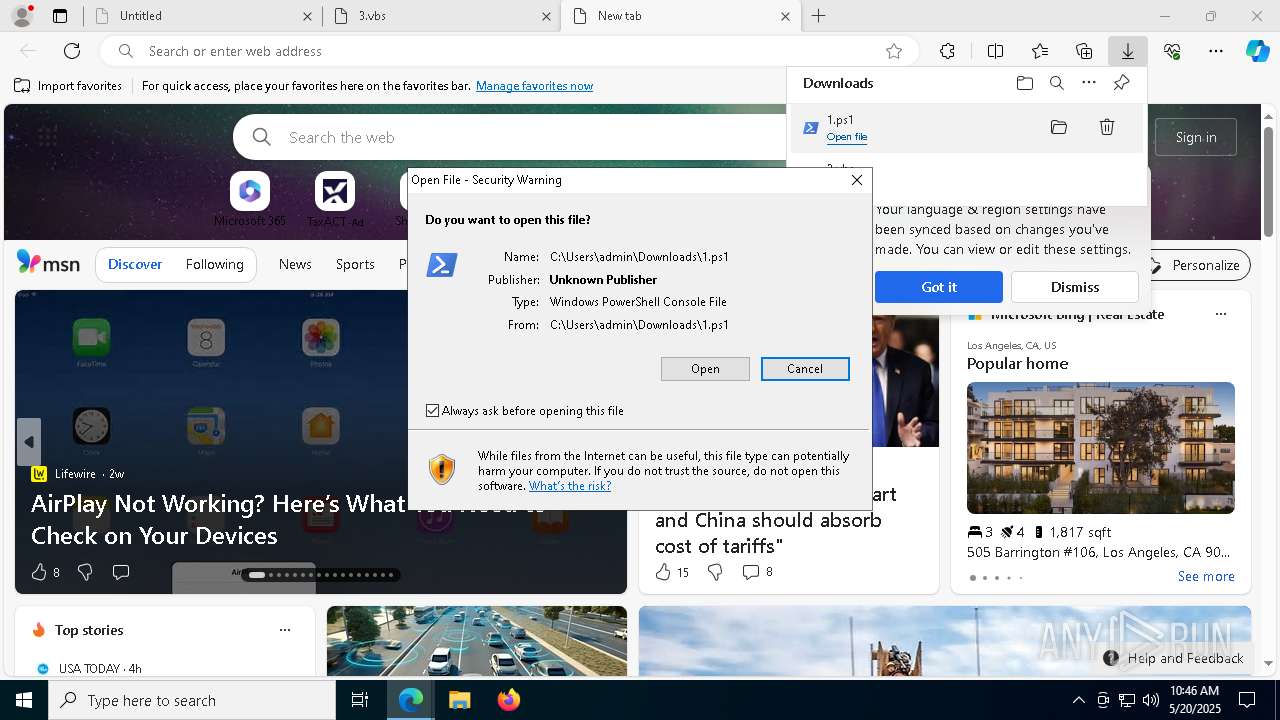Select the New tab tab

coord(680,16)
